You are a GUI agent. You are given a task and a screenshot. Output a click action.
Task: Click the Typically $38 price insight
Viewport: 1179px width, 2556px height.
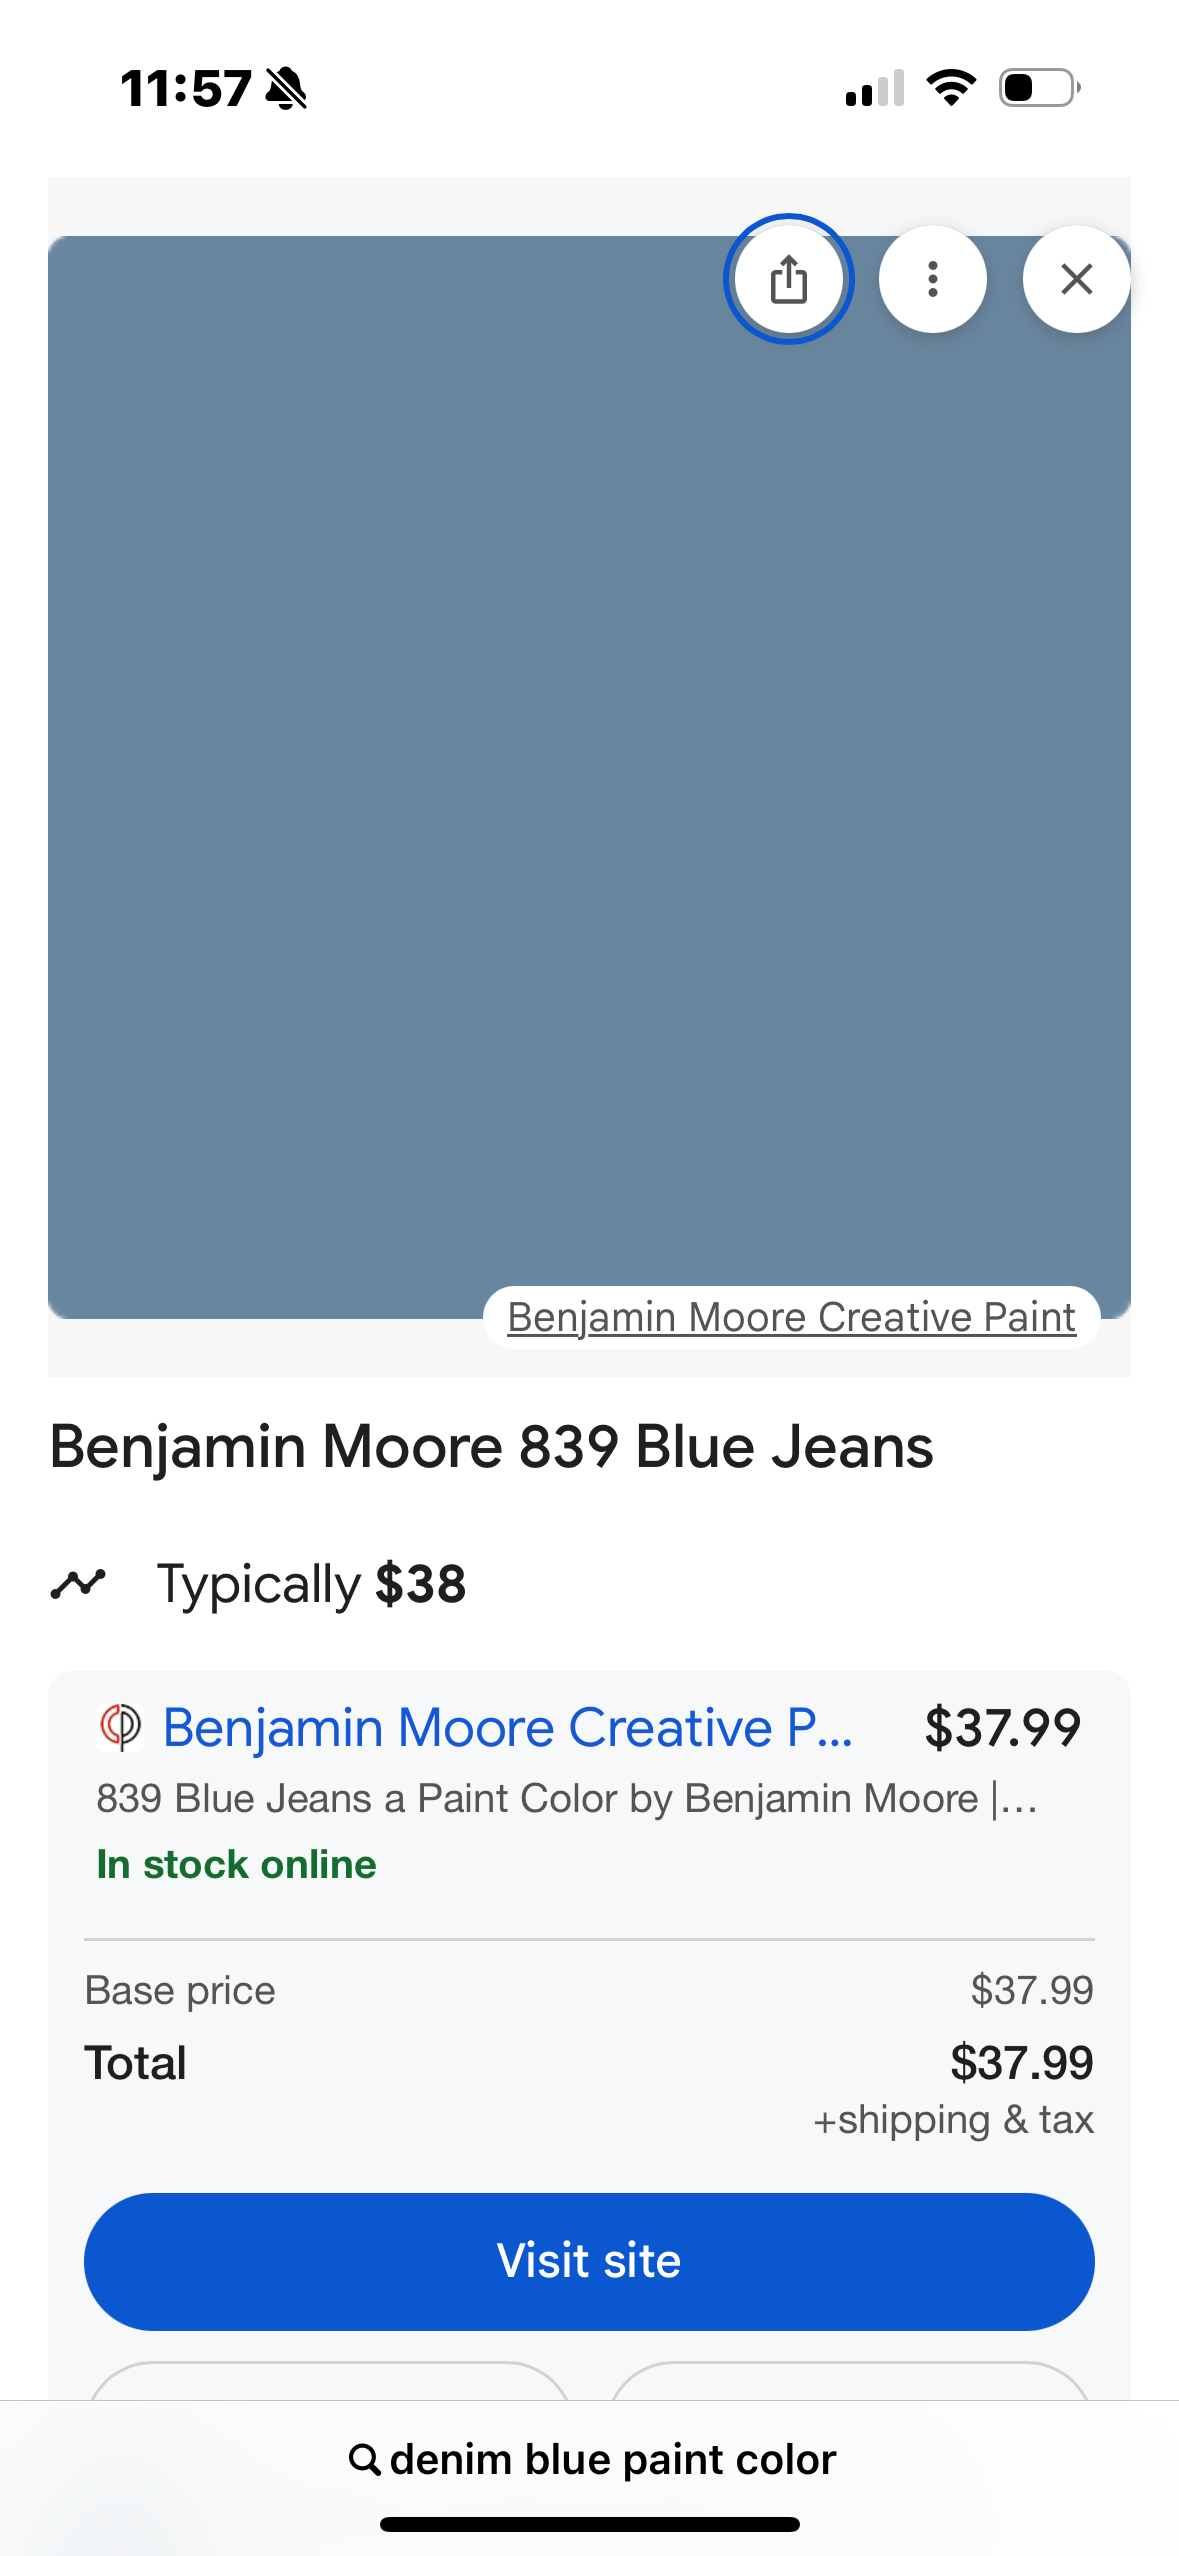click(x=311, y=1584)
